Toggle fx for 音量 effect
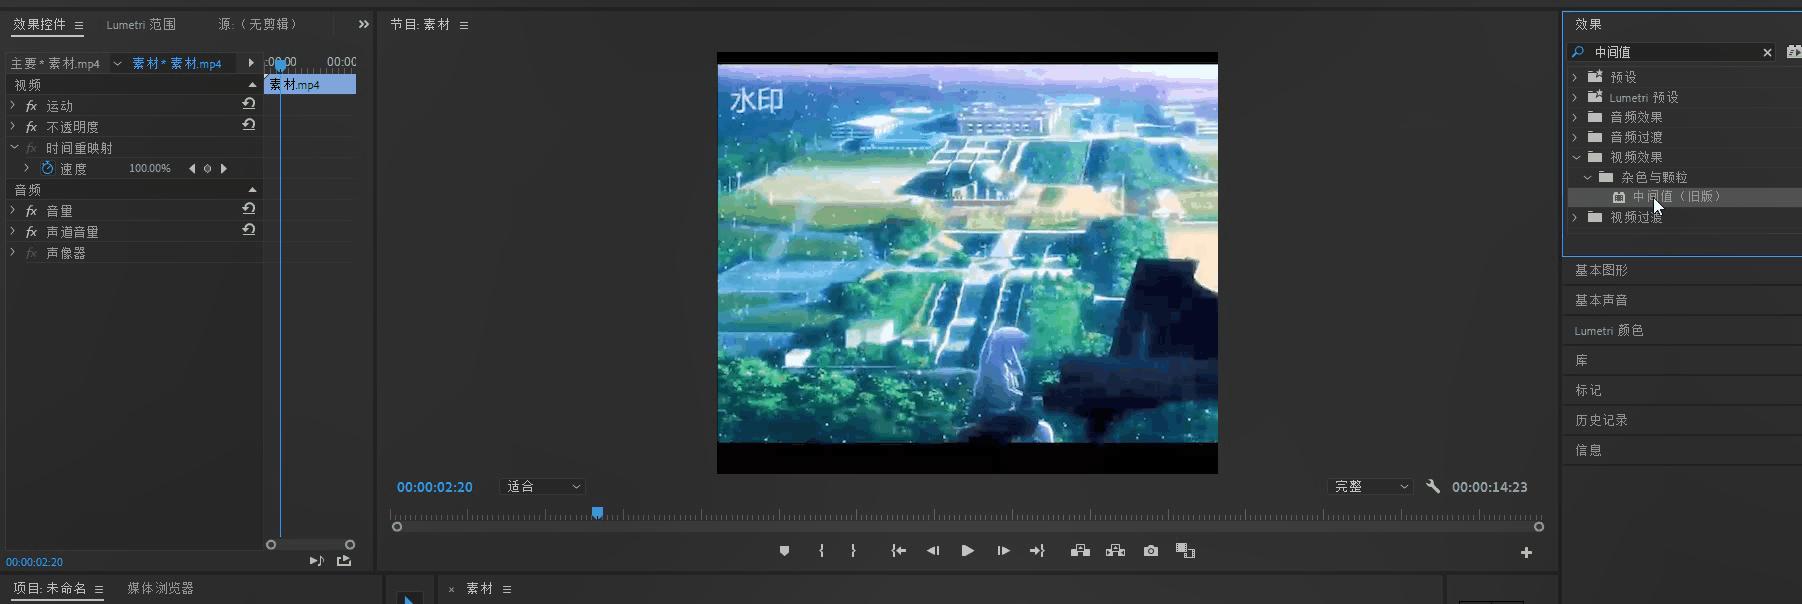Viewport: 1802px width, 604px height. pyautogui.click(x=31, y=211)
